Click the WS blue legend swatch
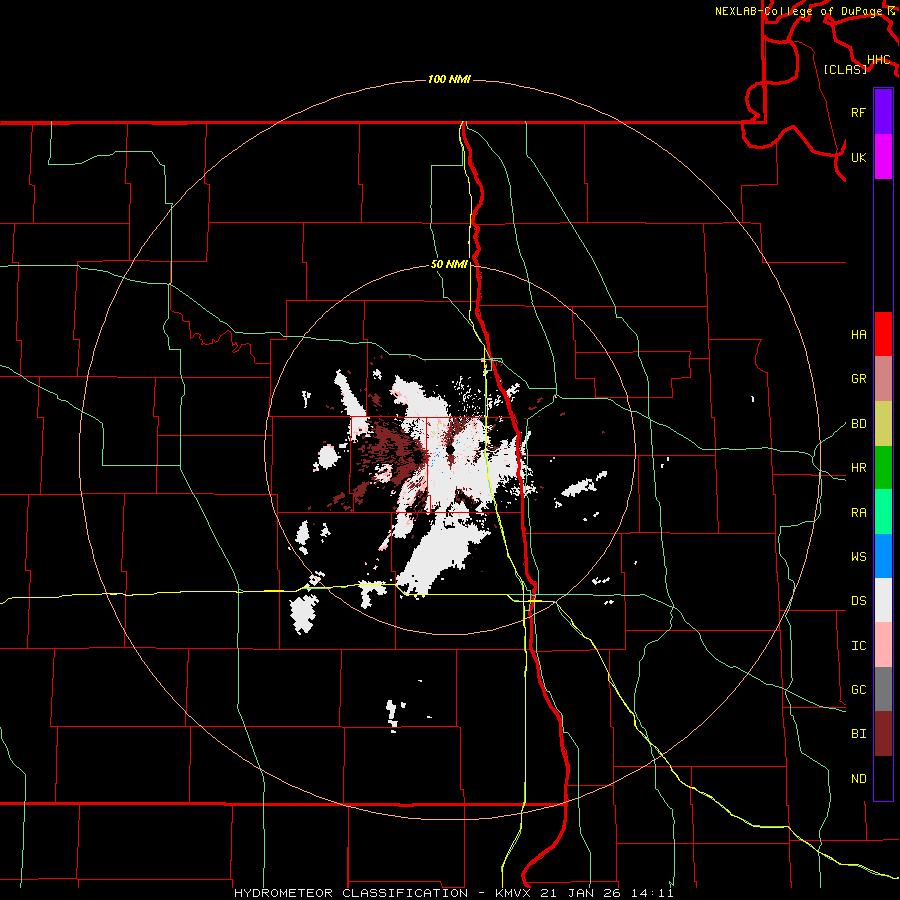 (x=883, y=556)
